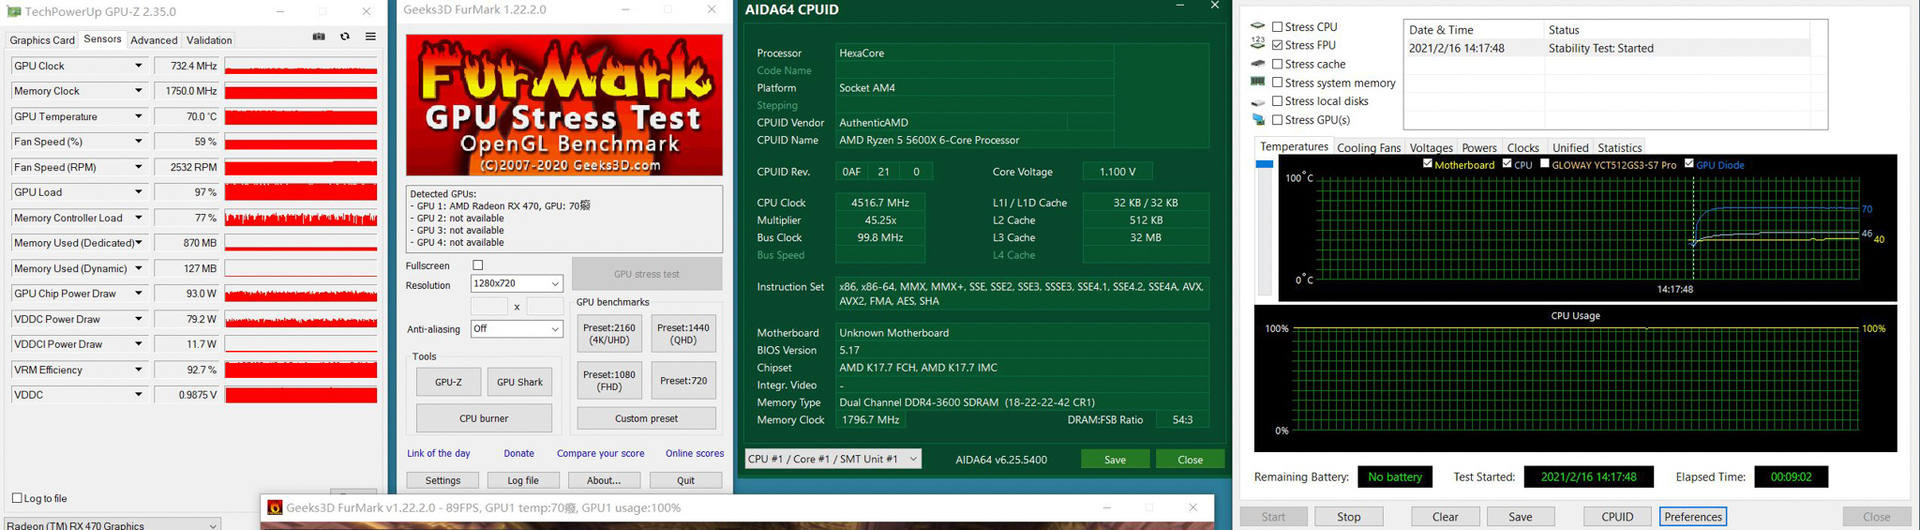Open the GPU Load sensor dropdown
The height and width of the screenshot is (530, 1920).
(x=138, y=192)
